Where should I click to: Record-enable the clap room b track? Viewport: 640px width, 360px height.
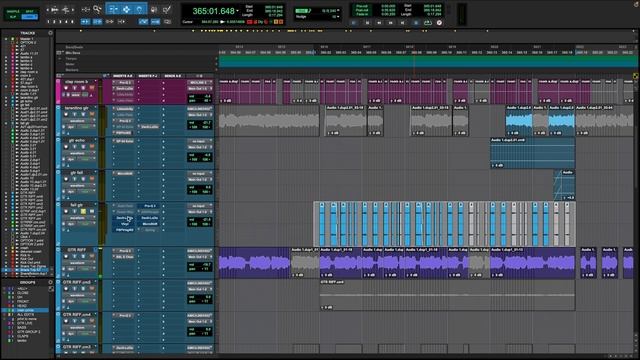pos(66,88)
